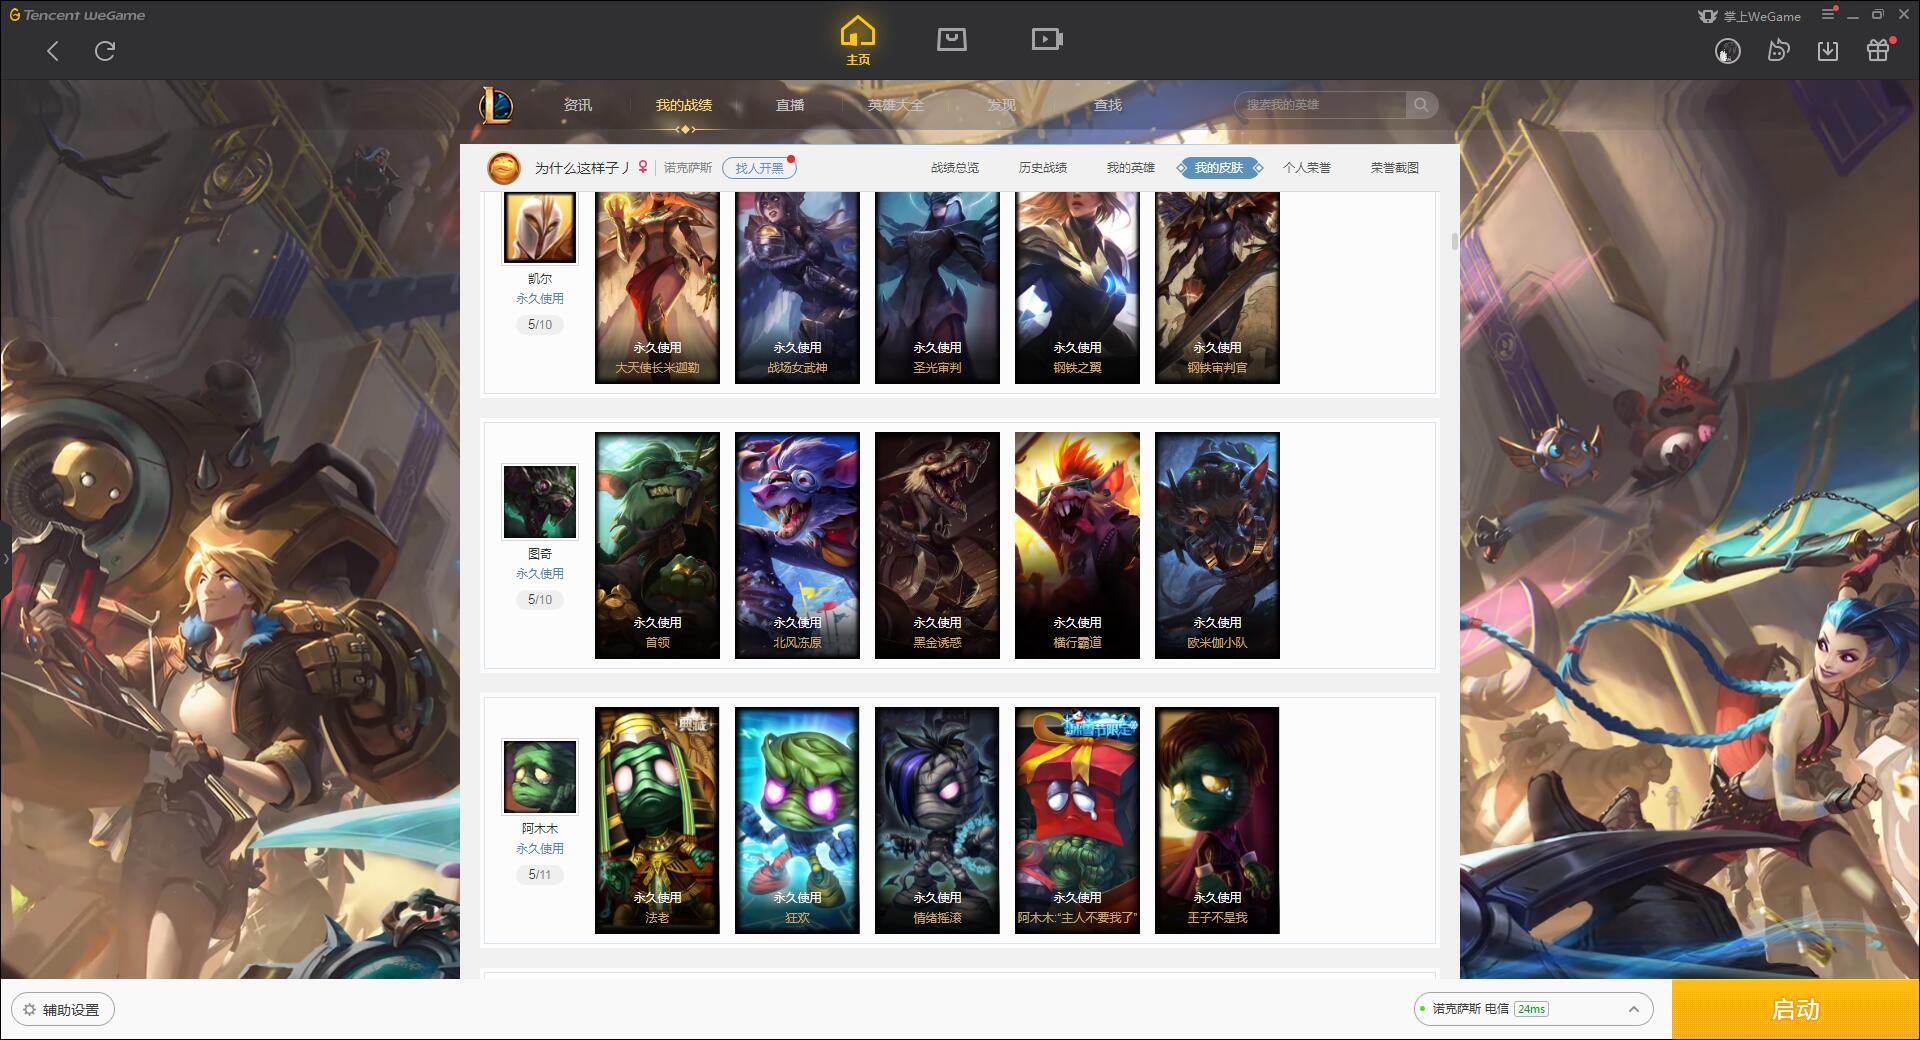Open the 欧米伽小队 skin card
The image size is (1920, 1040).
tap(1217, 545)
